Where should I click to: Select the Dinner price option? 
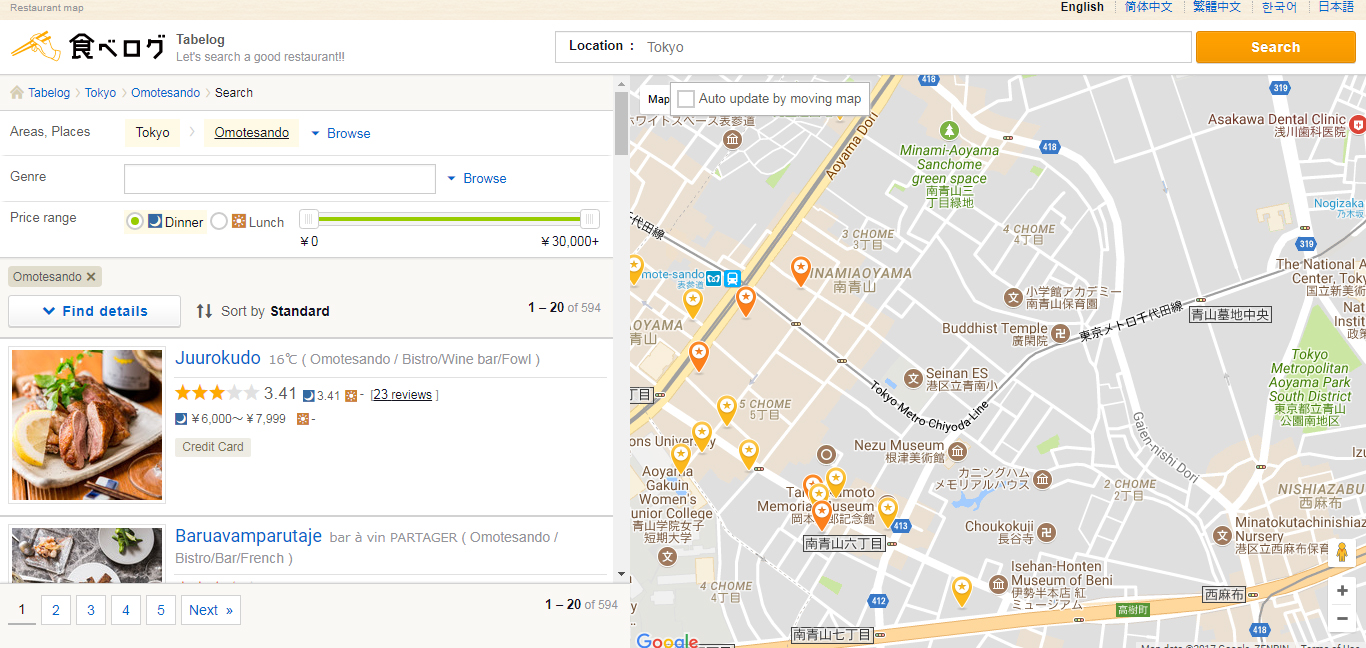click(x=135, y=221)
